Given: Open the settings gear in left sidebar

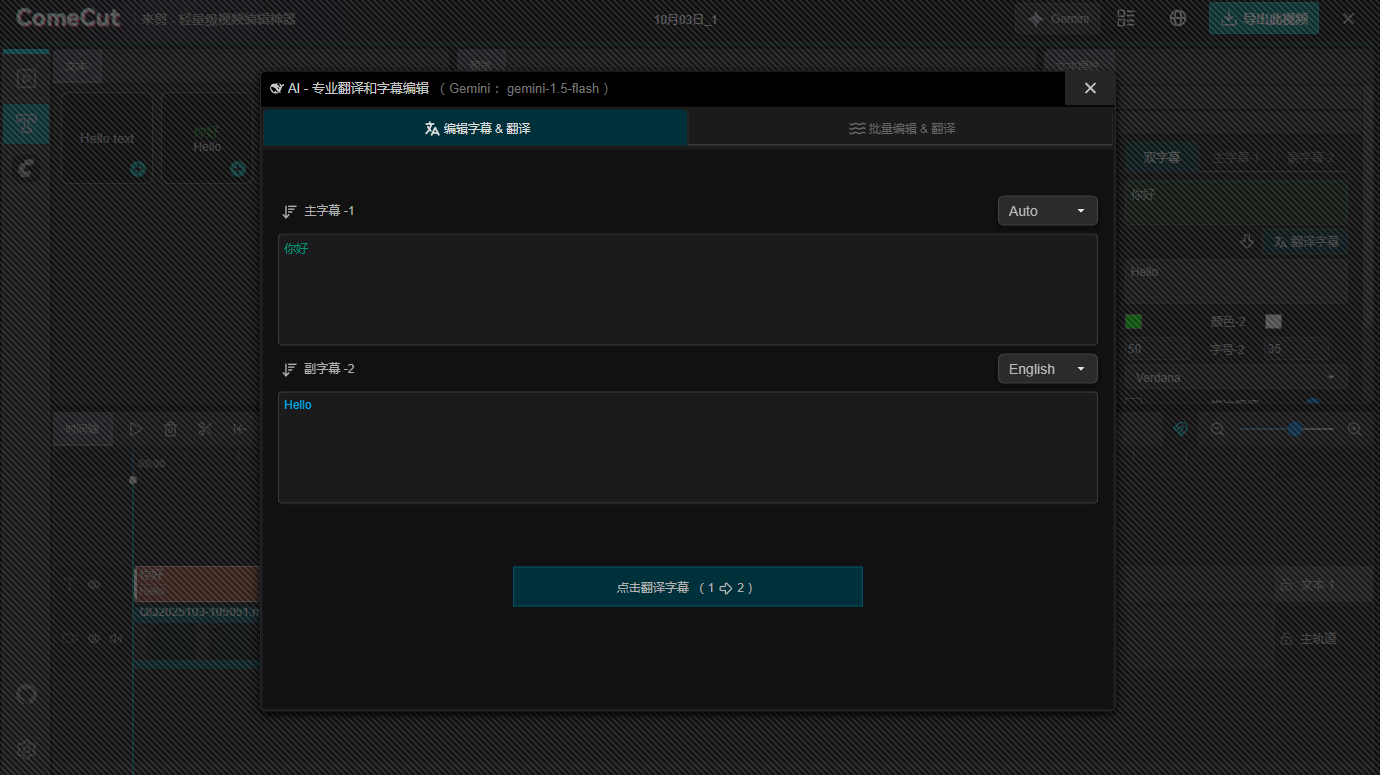Looking at the screenshot, I should coord(27,749).
